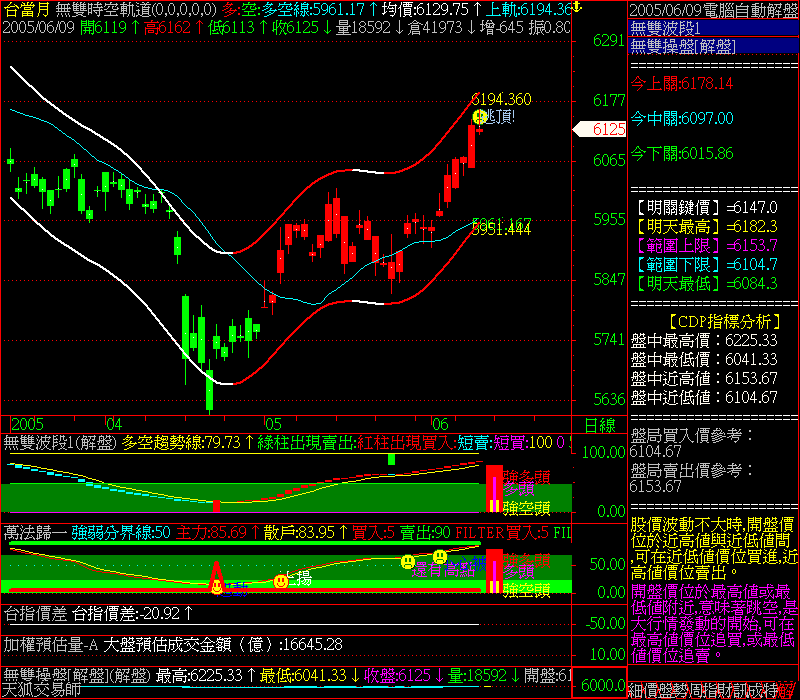Screen dimensions: 800x700
Task: Click the "[CDP指標分析]" heading
Action: (x=724, y=321)
